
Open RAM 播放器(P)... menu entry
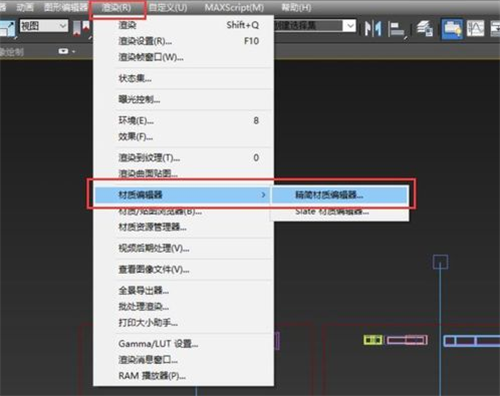184,376
